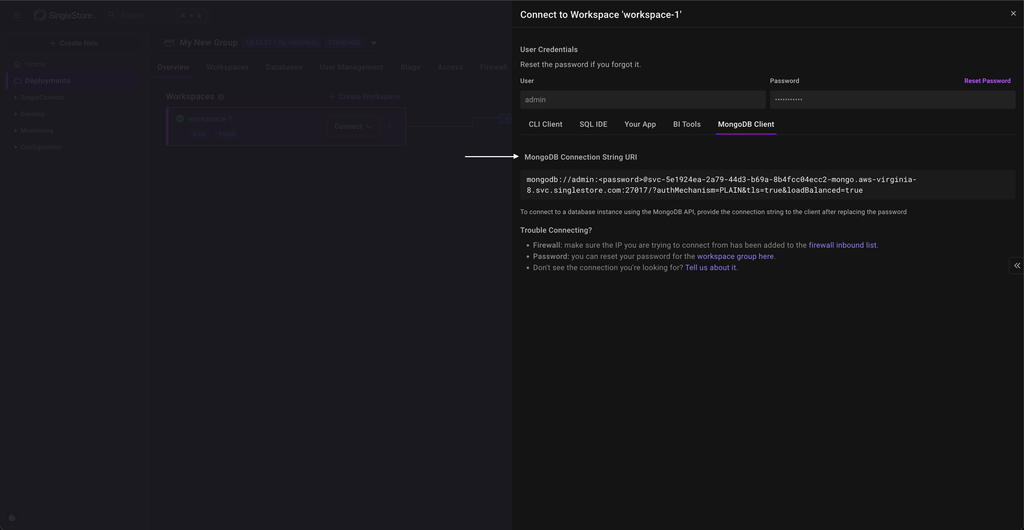Click the Create New button

point(74,43)
